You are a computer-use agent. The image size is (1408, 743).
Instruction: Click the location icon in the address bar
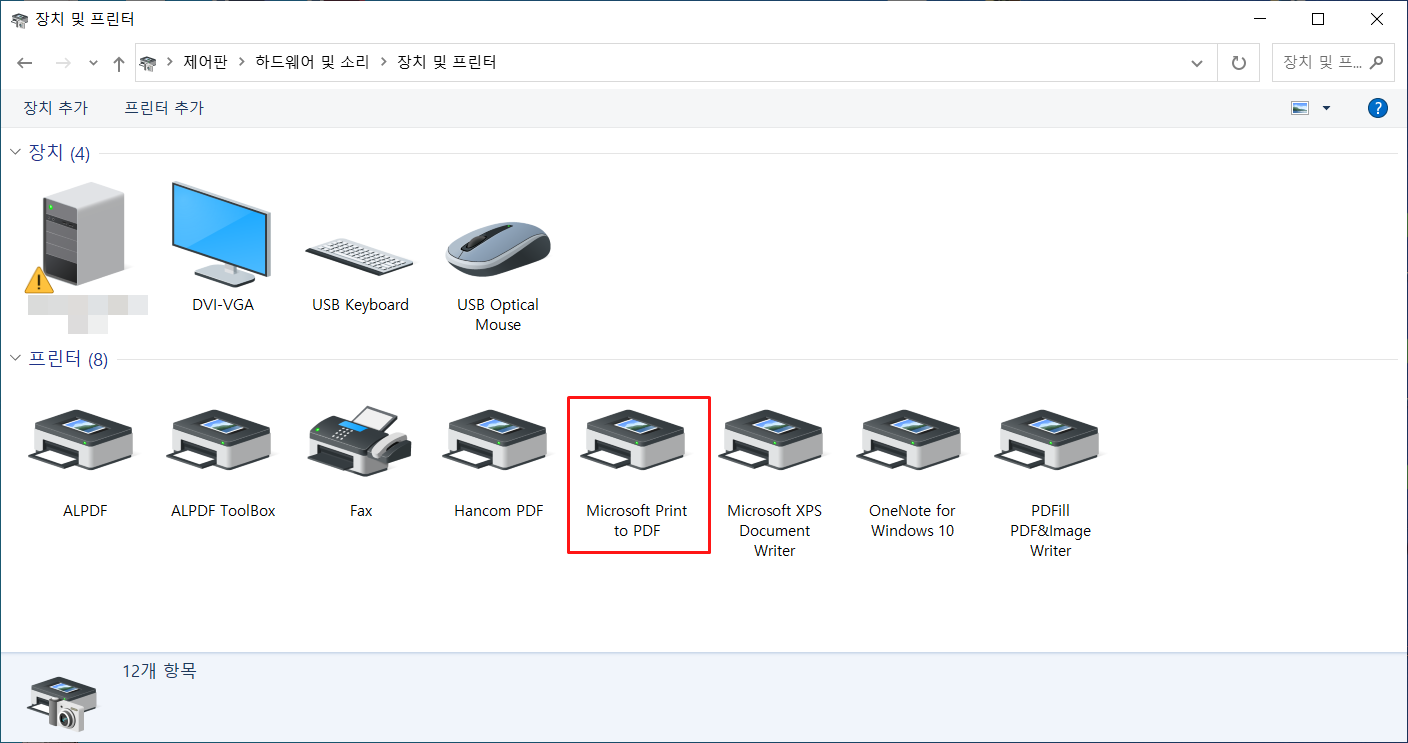(148, 63)
